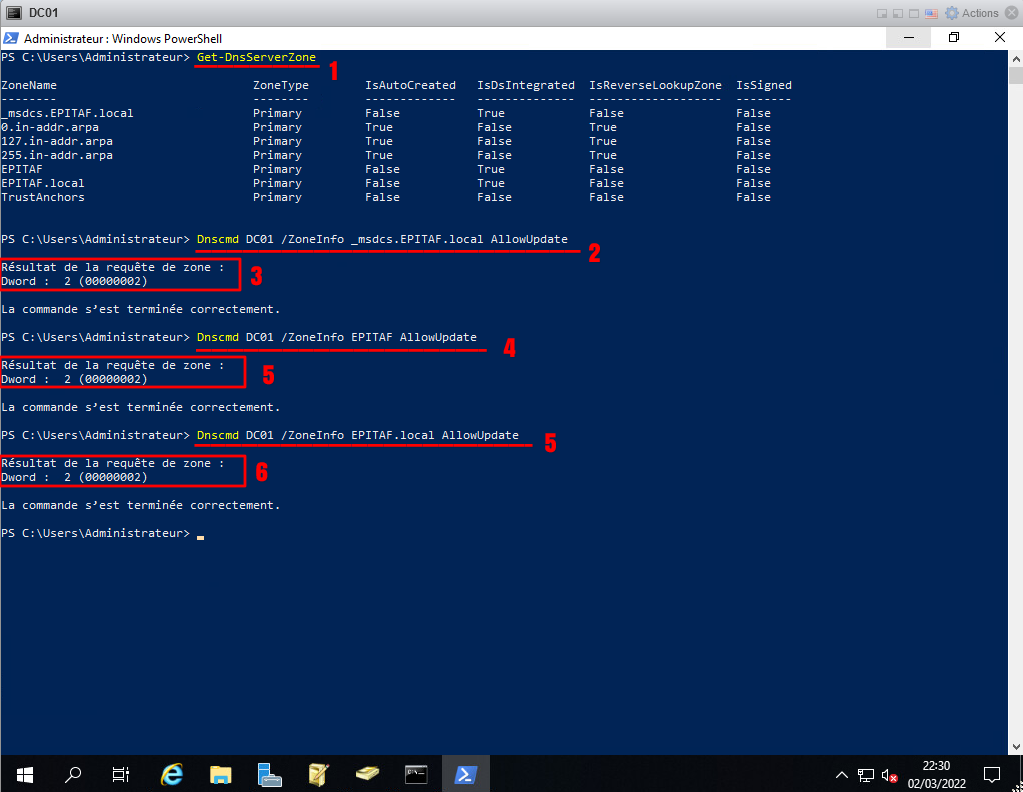The width and height of the screenshot is (1023, 792).
Task: Switch to the Command Prompt taskbar icon
Action: (x=417, y=774)
